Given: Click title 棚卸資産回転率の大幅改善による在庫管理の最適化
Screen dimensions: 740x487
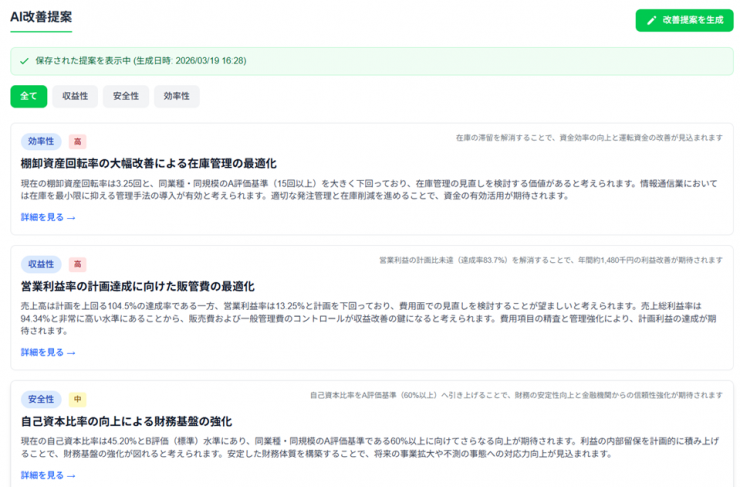Looking at the screenshot, I should [x=149, y=164].
